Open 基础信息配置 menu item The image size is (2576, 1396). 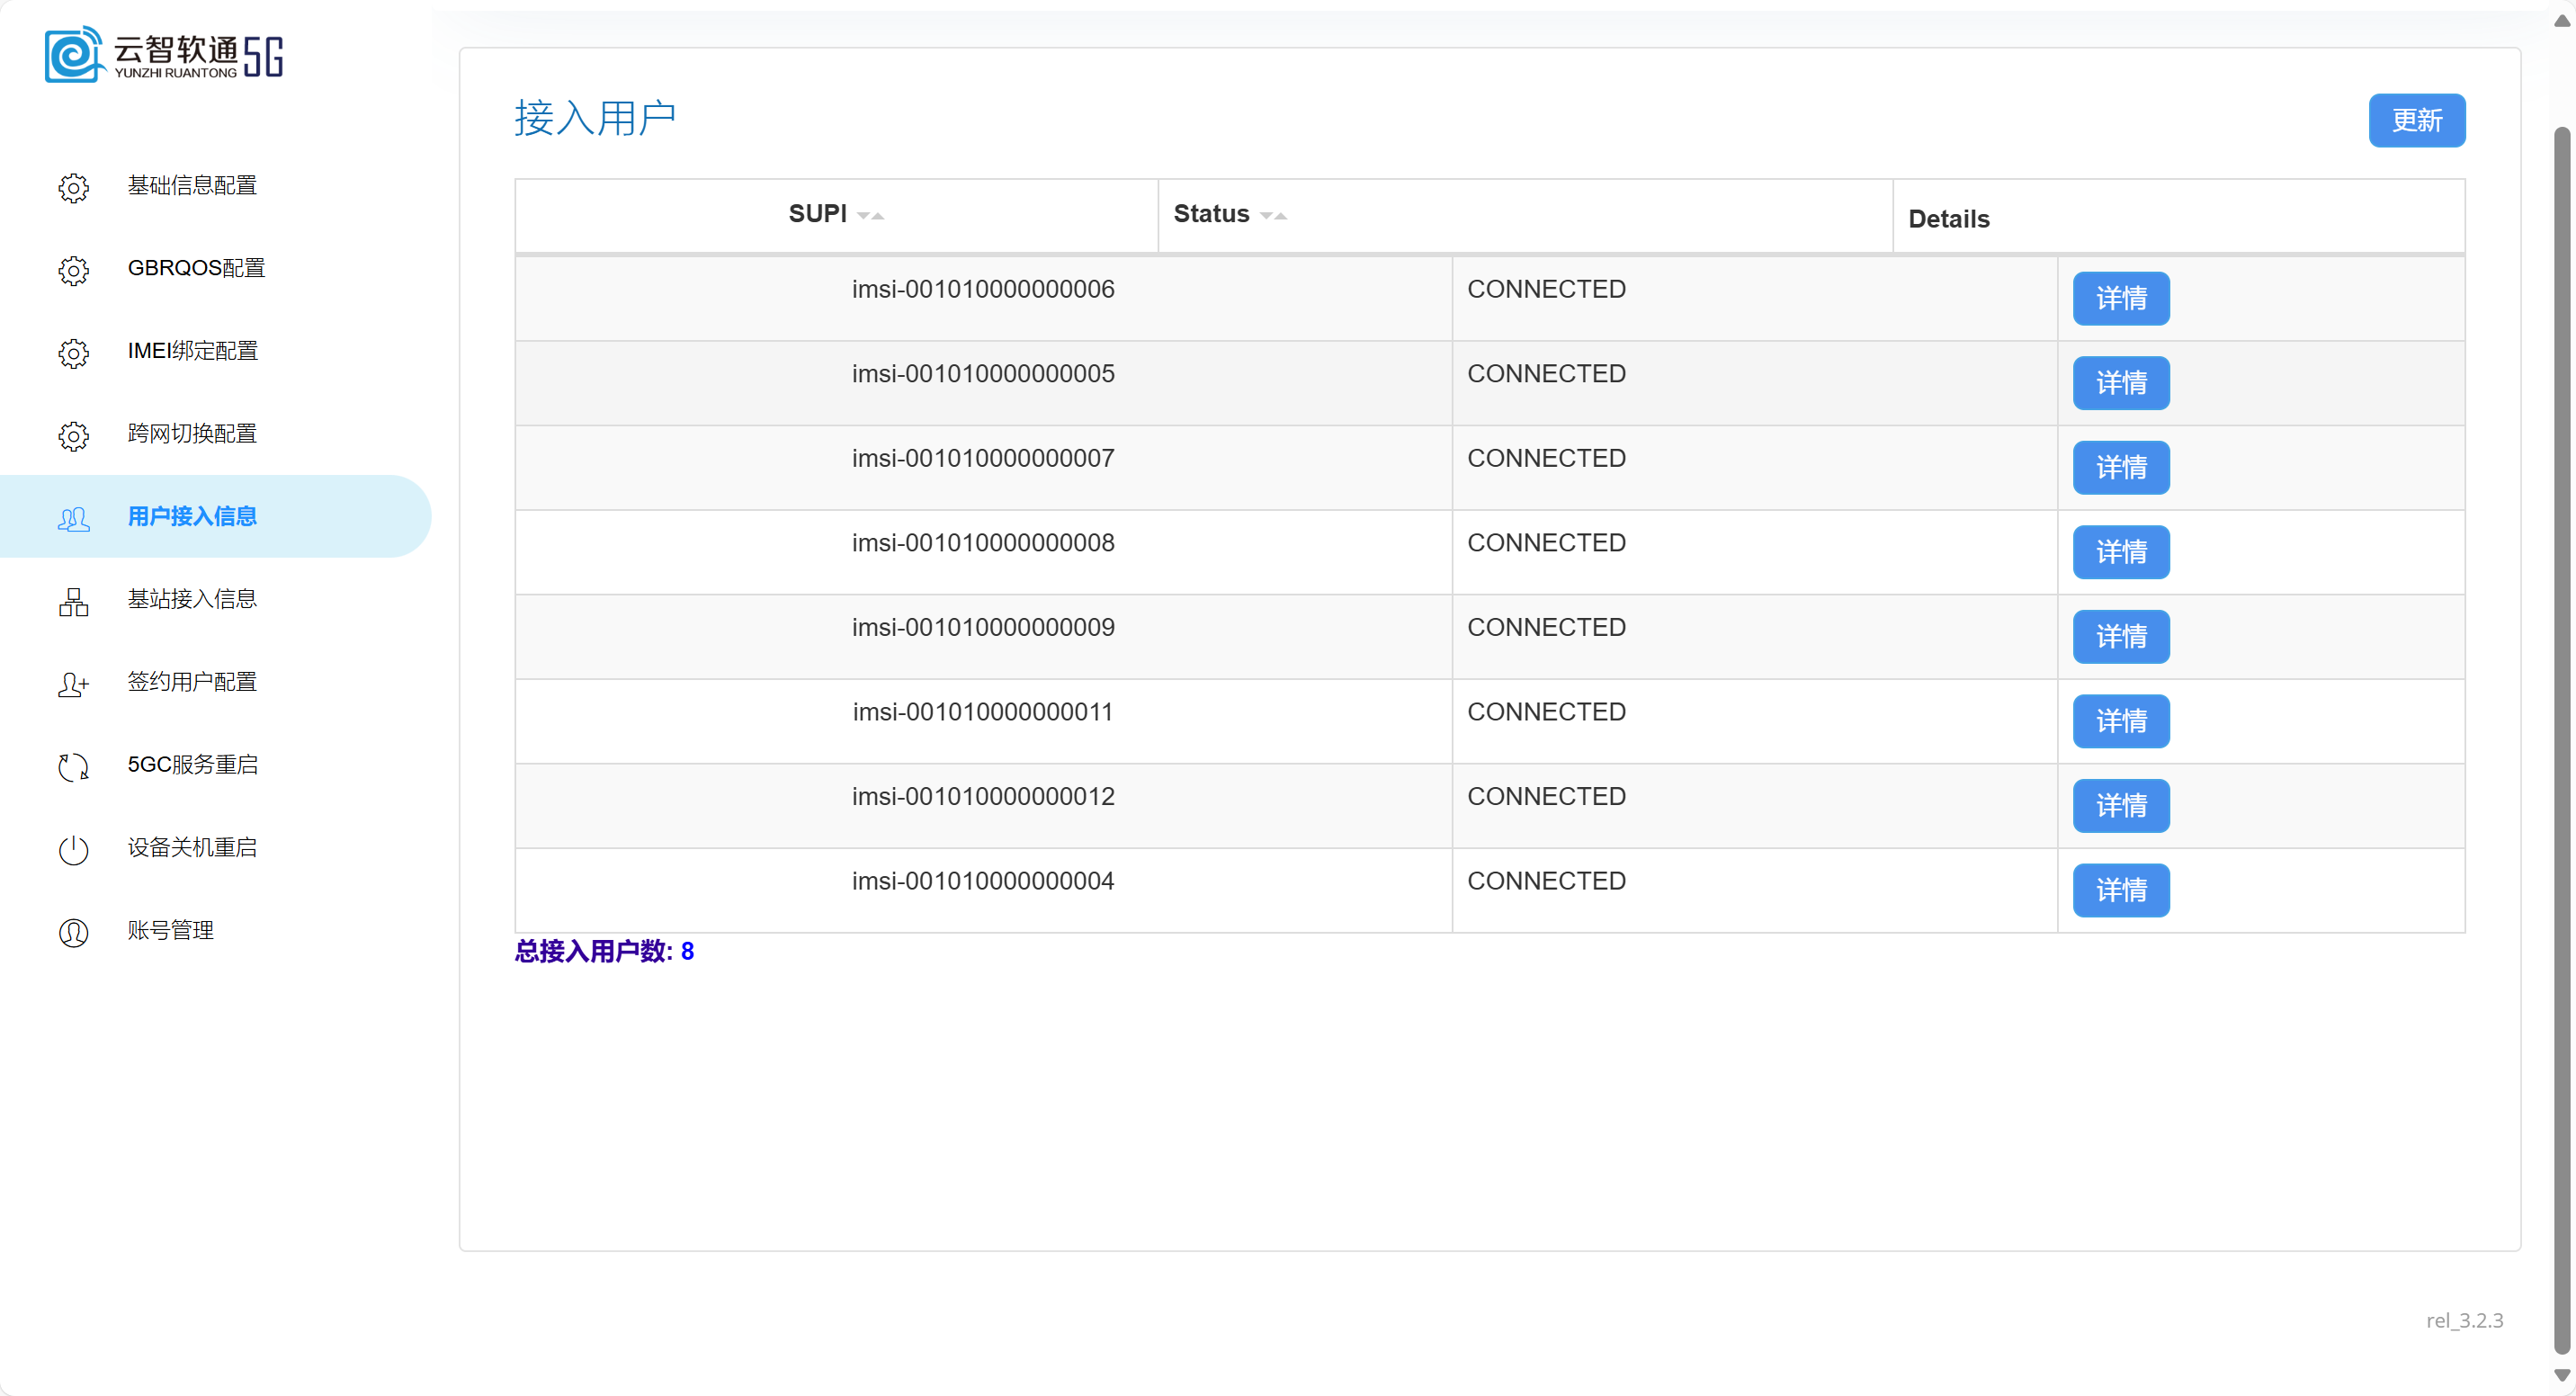215,186
